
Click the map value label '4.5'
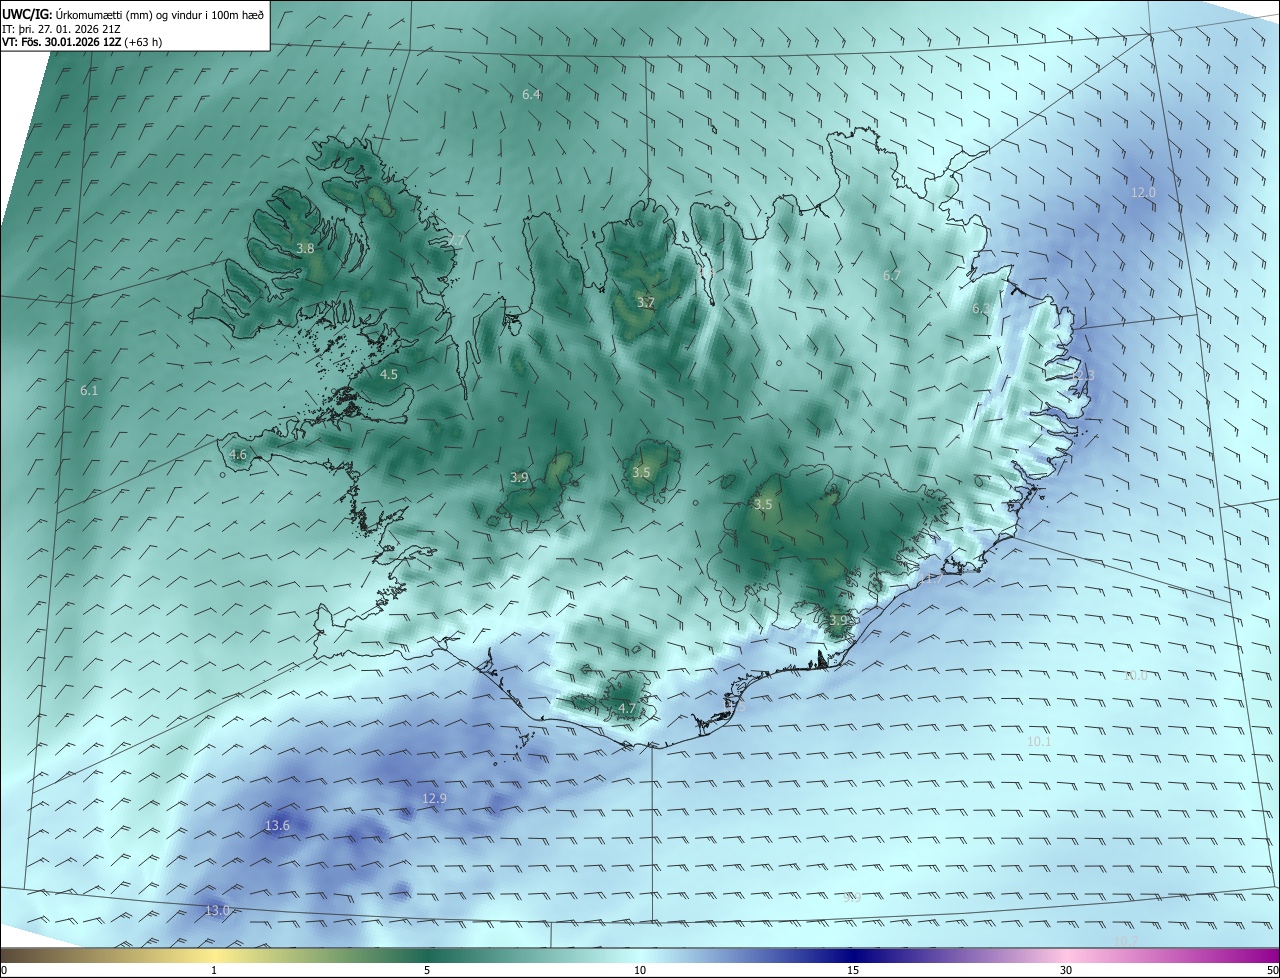point(389,374)
